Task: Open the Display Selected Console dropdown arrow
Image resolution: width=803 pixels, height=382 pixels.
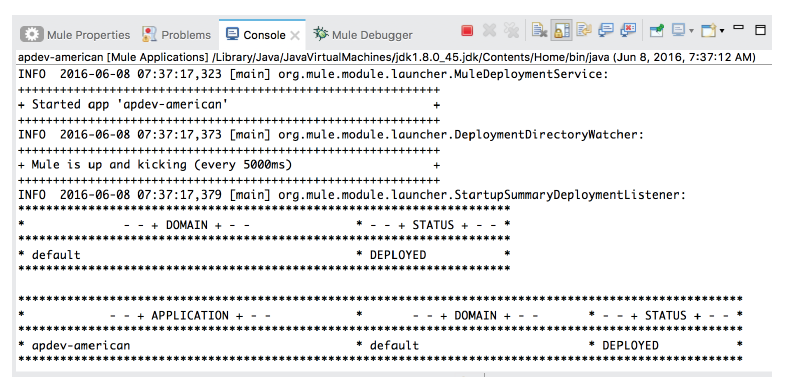Action: tap(691, 31)
